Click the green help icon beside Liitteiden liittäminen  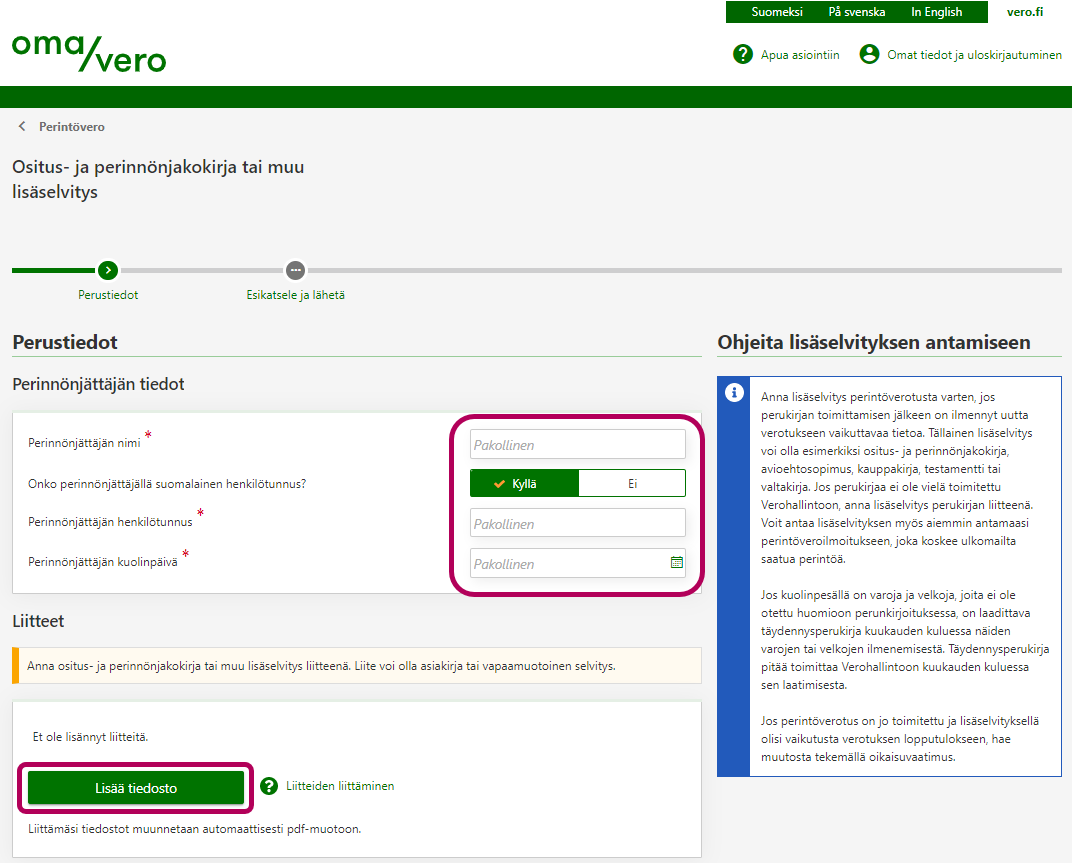(269, 786)
